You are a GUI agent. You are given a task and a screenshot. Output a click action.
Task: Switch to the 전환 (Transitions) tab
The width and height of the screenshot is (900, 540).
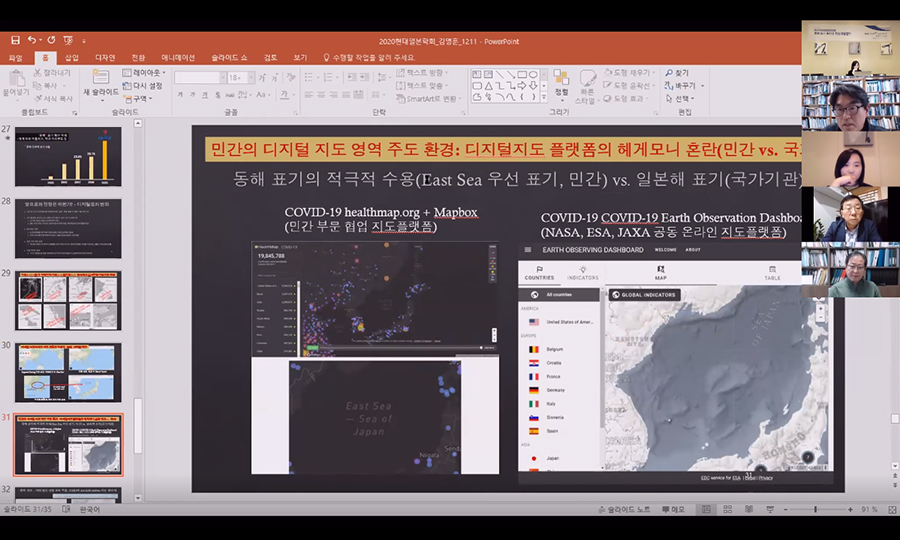138,57
